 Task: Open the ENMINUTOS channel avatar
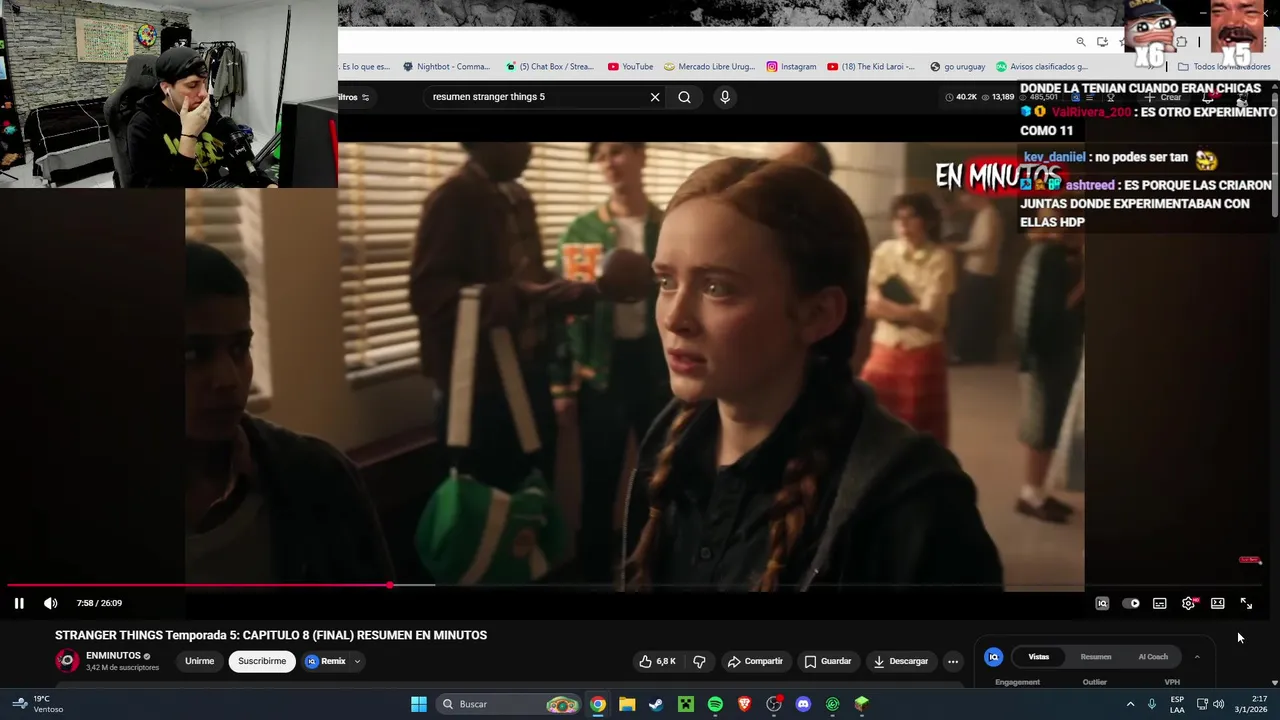pyautogui.click(x=67, y=661)
